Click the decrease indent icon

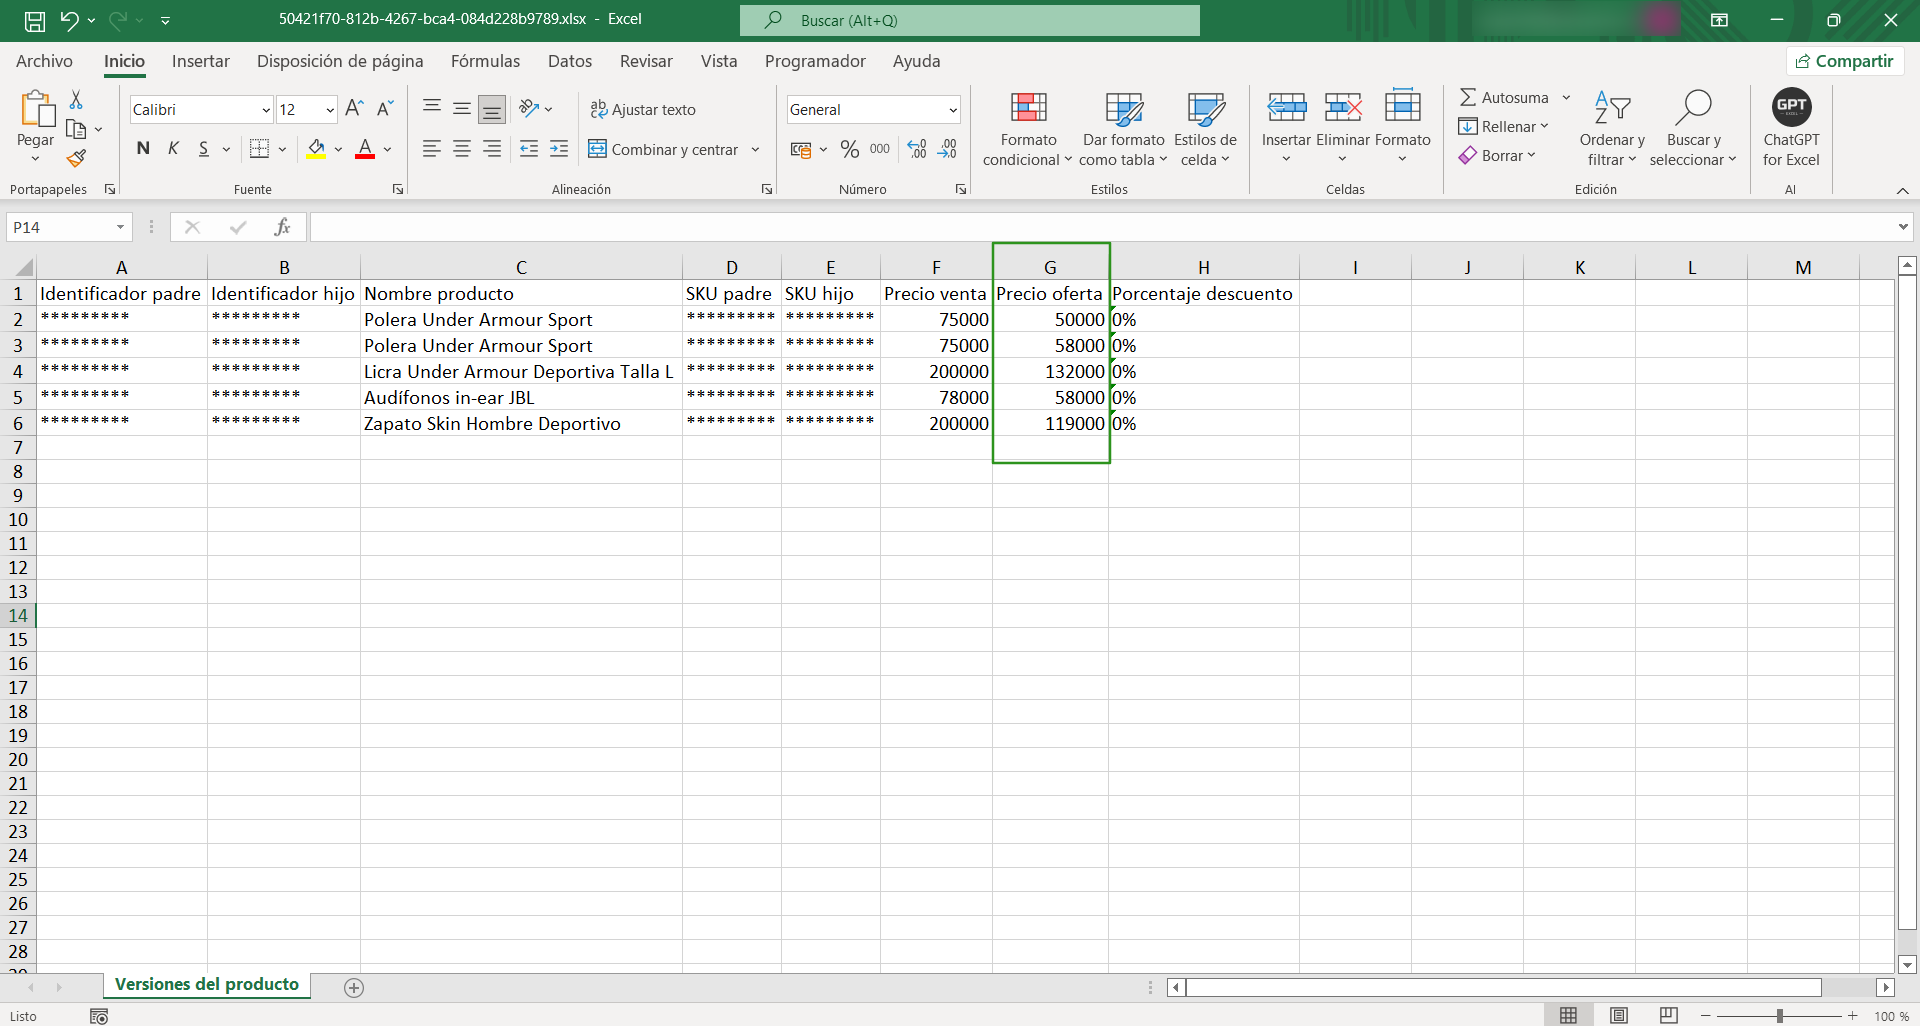coord(529,149)
